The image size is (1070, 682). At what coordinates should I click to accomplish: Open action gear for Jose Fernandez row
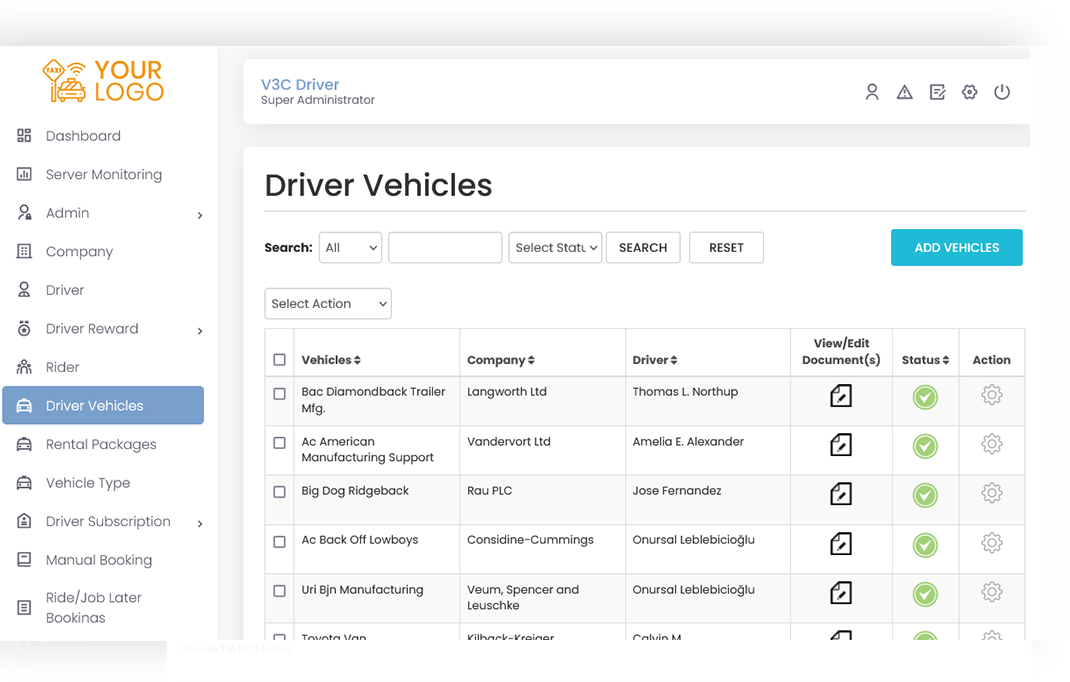click(x=992, y=493)
